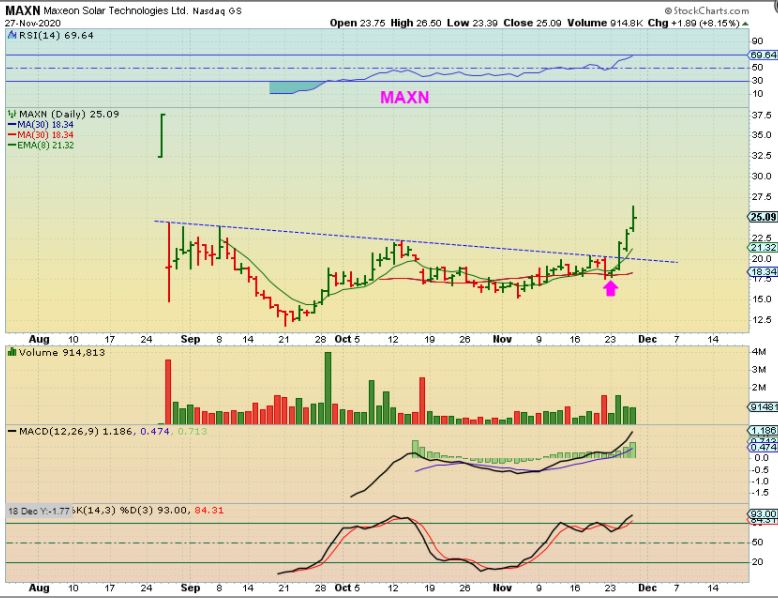Viewport: 778px width, 598px height.
Task: Click the red 84.31 stochastic value
Action: coord(209,510)
